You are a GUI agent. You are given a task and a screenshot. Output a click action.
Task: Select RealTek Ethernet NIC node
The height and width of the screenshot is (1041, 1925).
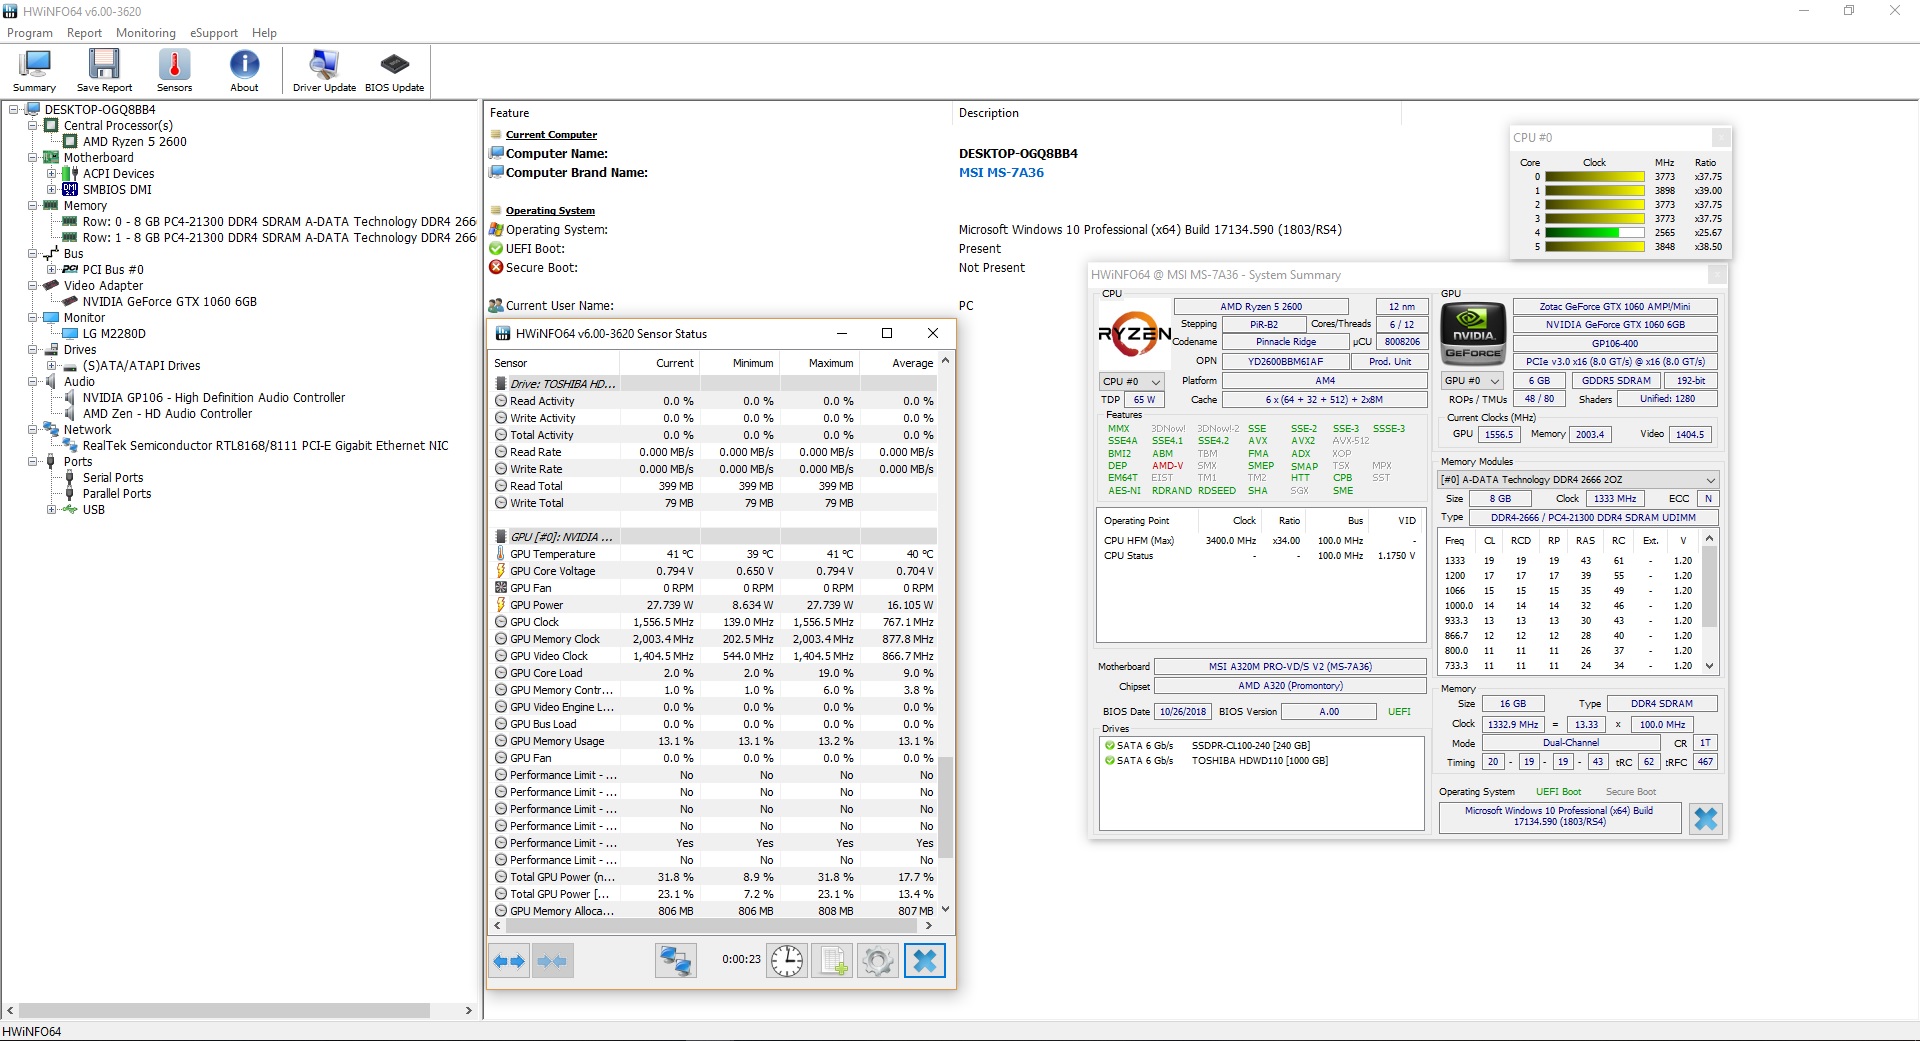(x=265, y=446)
